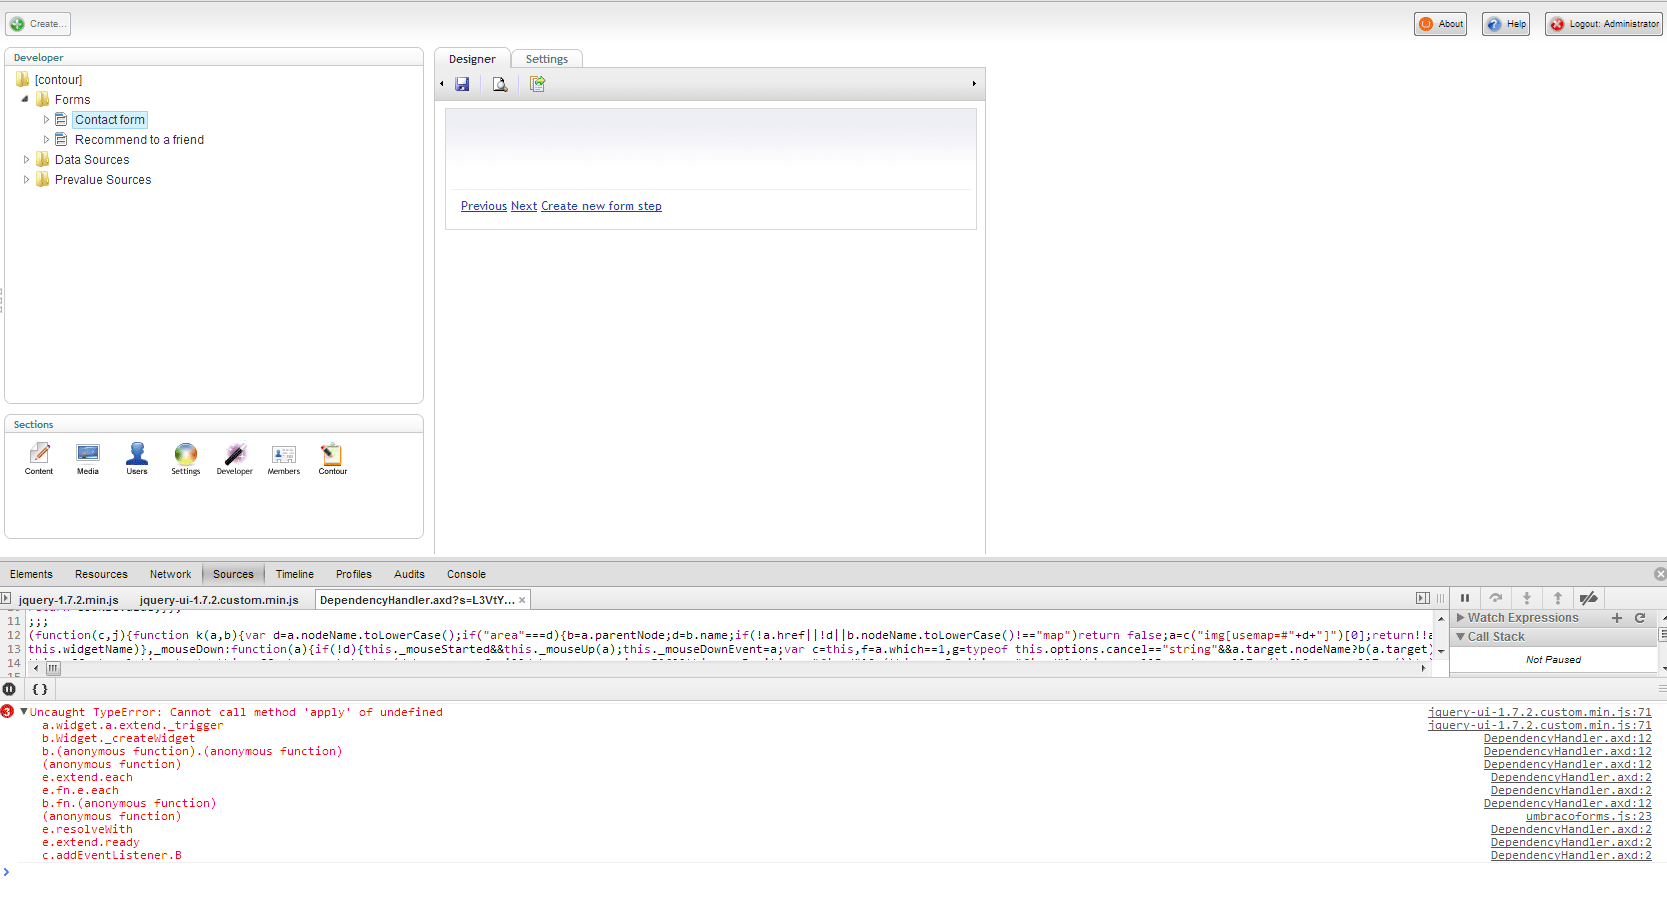Open the Console tab in DevTools
This screenshot has height=908, width=1667.
(x=466, y=574)
